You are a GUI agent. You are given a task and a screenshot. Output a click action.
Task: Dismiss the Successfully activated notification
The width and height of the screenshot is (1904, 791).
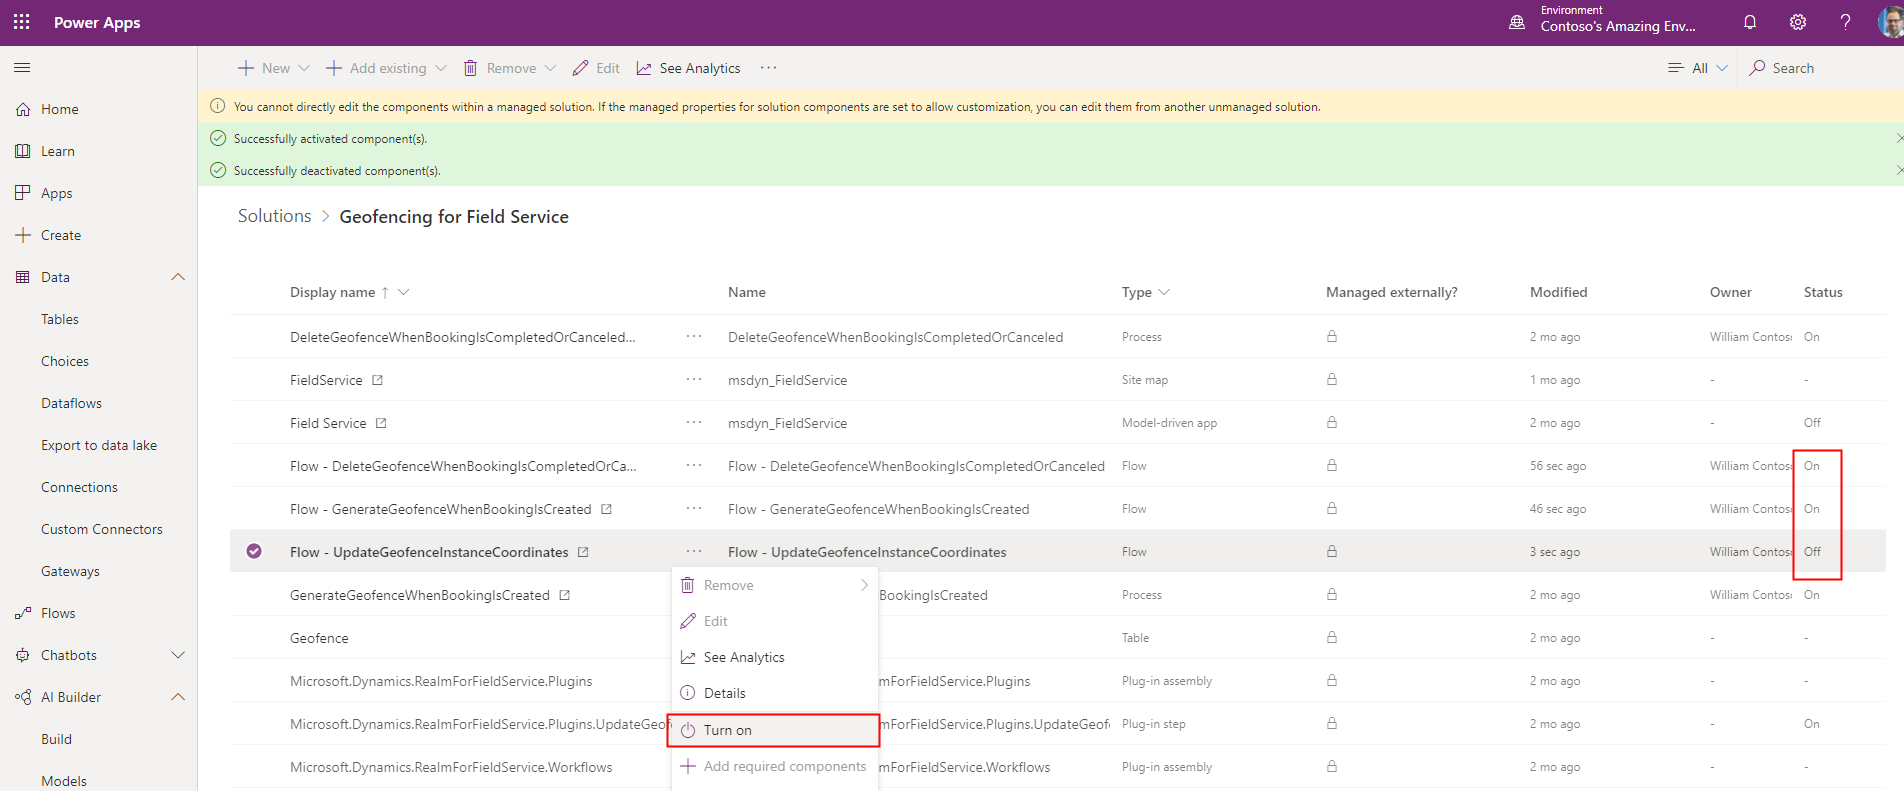tap(1899, 138)
